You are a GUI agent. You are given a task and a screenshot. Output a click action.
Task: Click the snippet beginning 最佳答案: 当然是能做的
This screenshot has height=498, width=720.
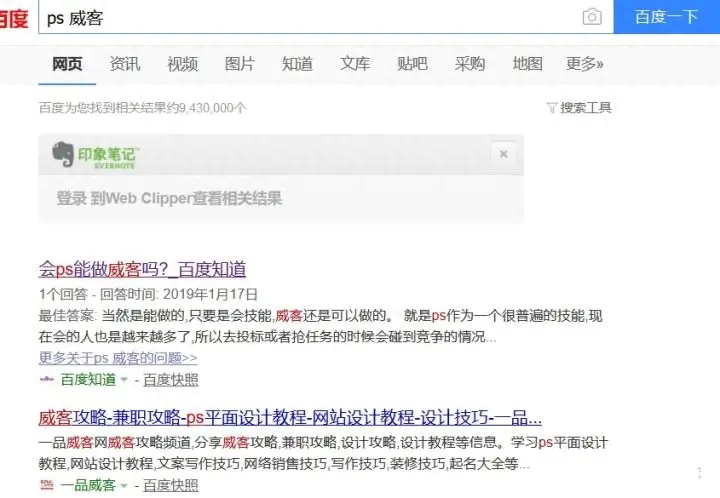coord(321,326)
